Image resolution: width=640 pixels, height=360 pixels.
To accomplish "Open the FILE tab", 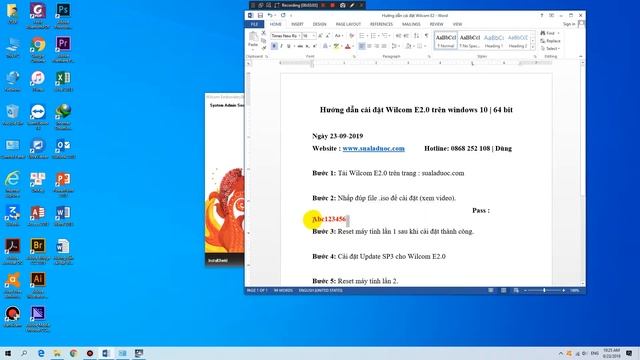I will pyautogui.click(x=254, y=24).
